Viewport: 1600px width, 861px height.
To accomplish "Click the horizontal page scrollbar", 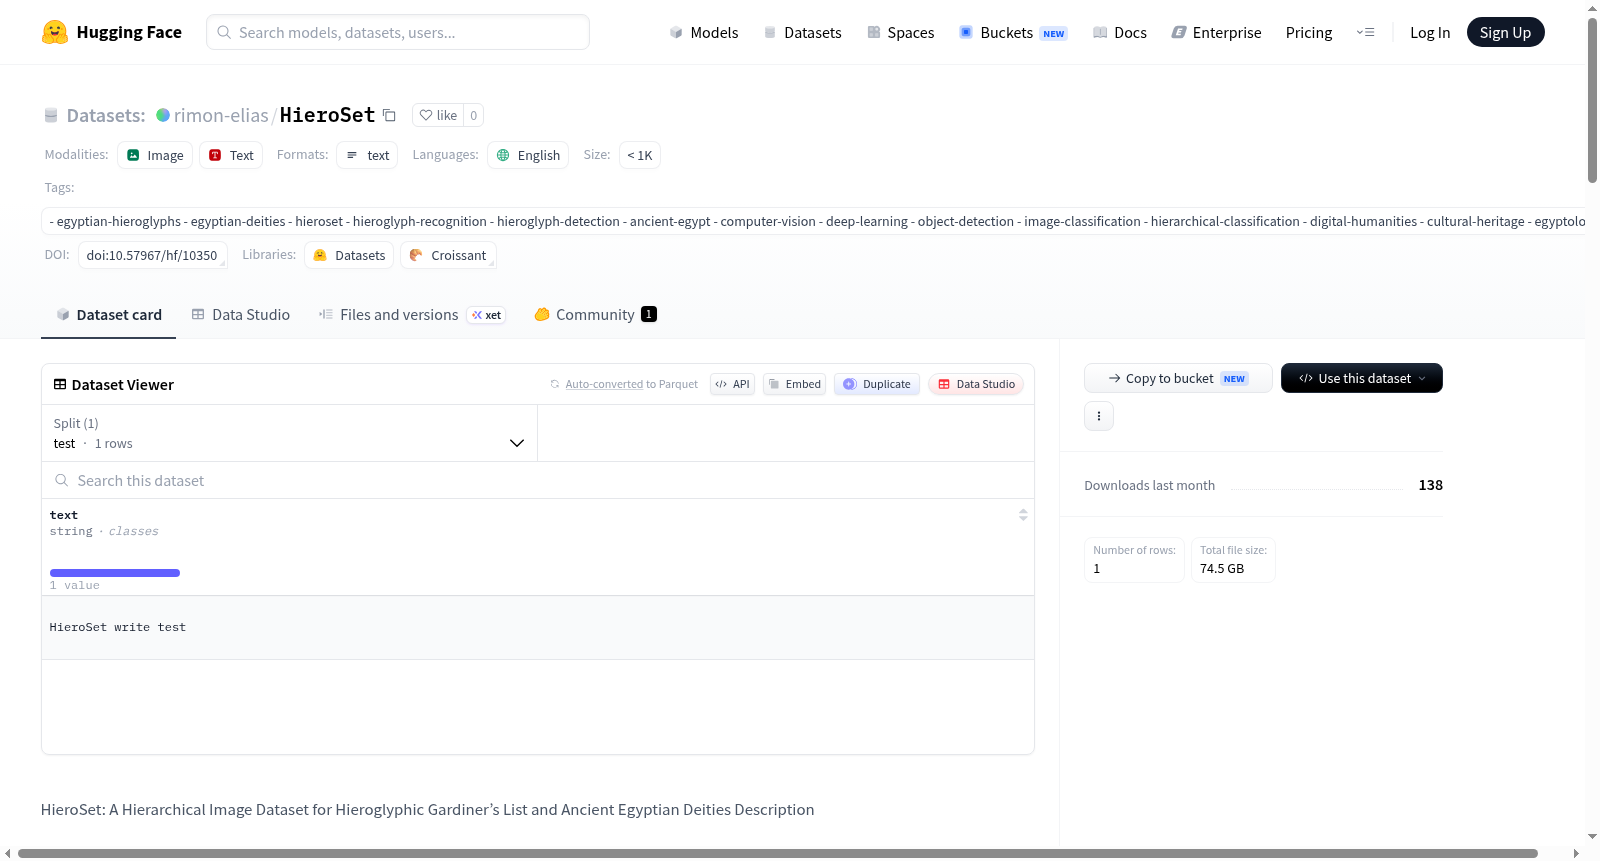I will pos(777,853).
